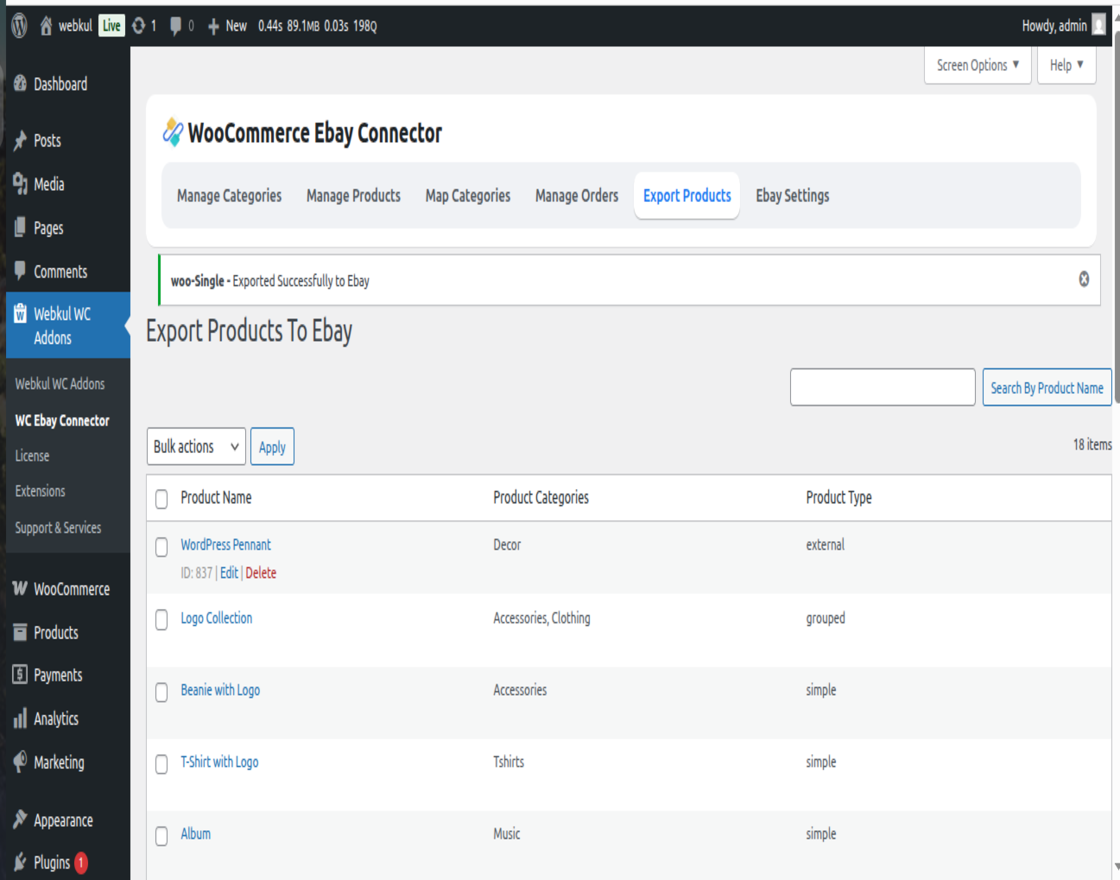Click the webkul site name link
1120x880 pixels.
(x=76, y=26)
